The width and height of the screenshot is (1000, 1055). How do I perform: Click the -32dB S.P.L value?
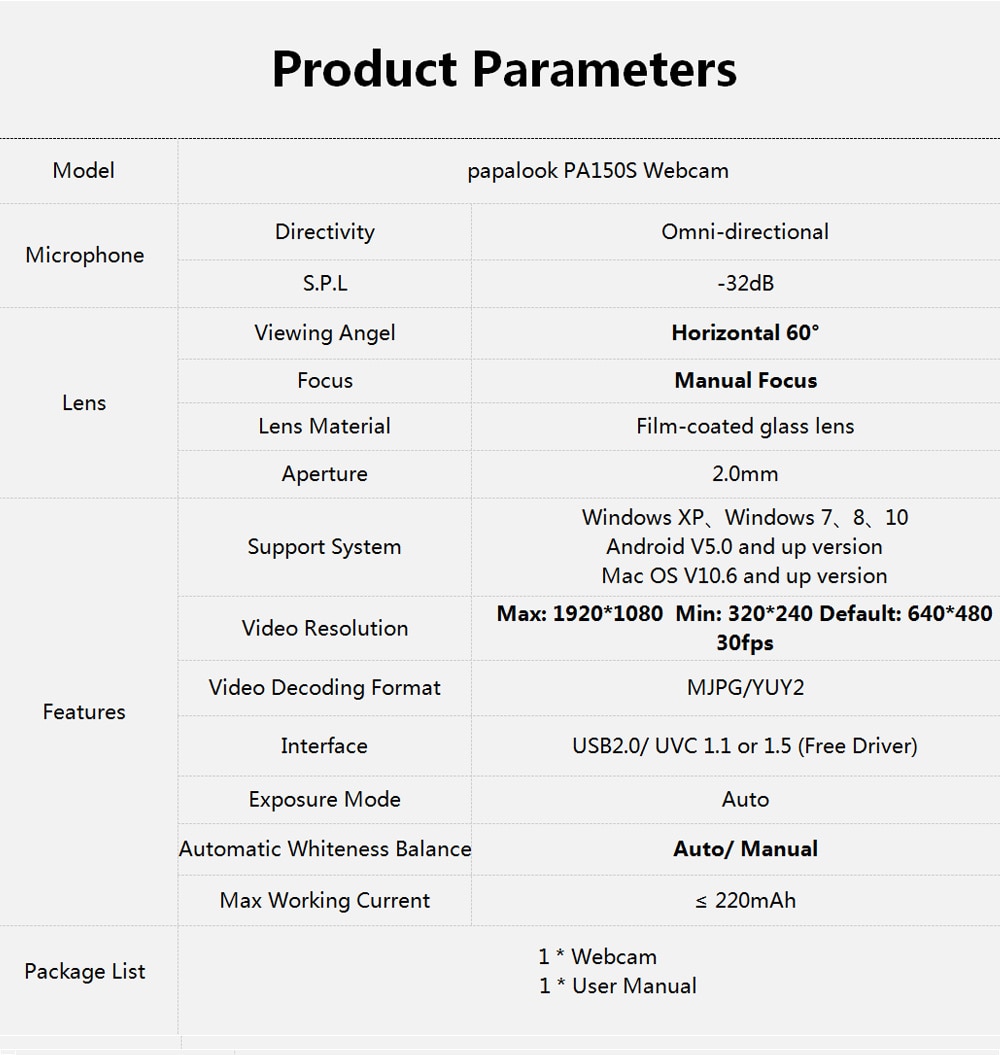(x=745, y=283)
